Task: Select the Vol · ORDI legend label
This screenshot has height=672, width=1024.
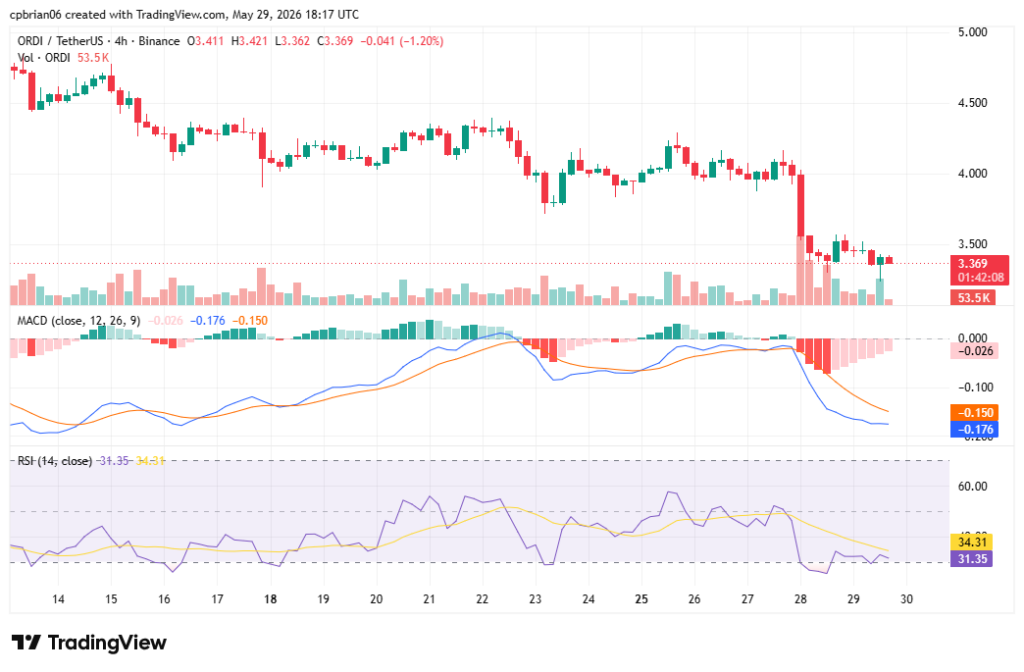Action: pos(44,58)
